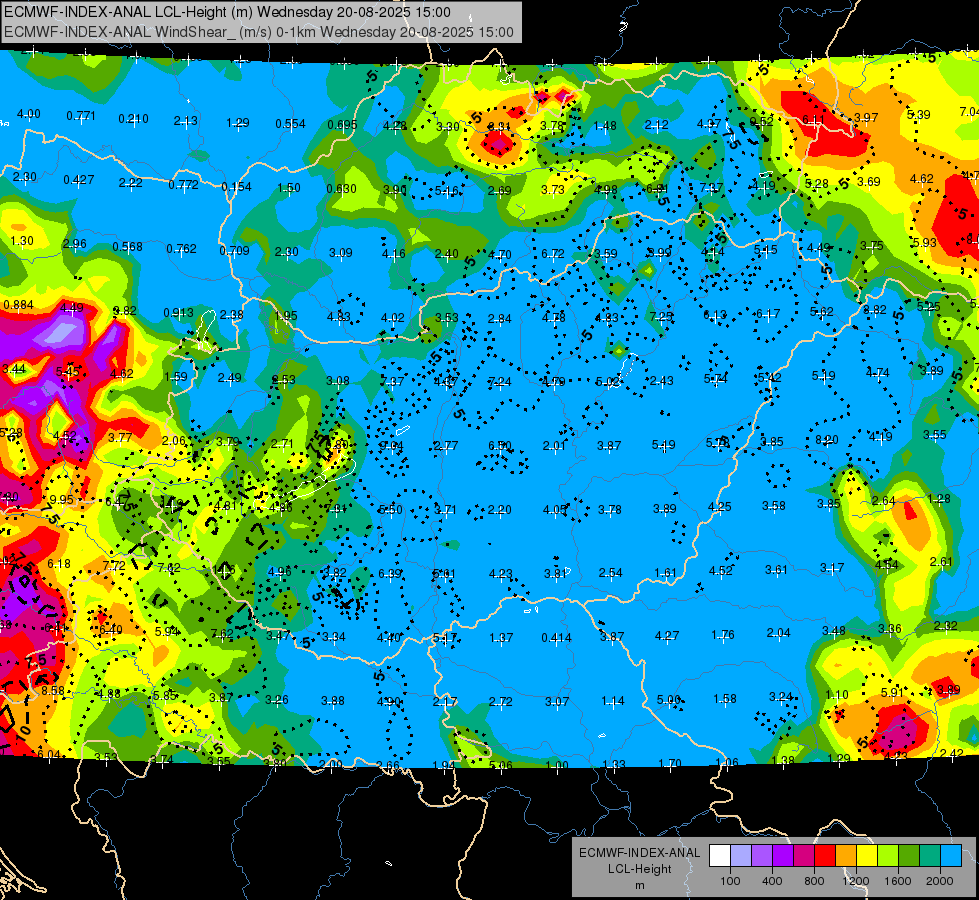Click the wind shear value '0.772'
The image size is (979, 900).
184,184
